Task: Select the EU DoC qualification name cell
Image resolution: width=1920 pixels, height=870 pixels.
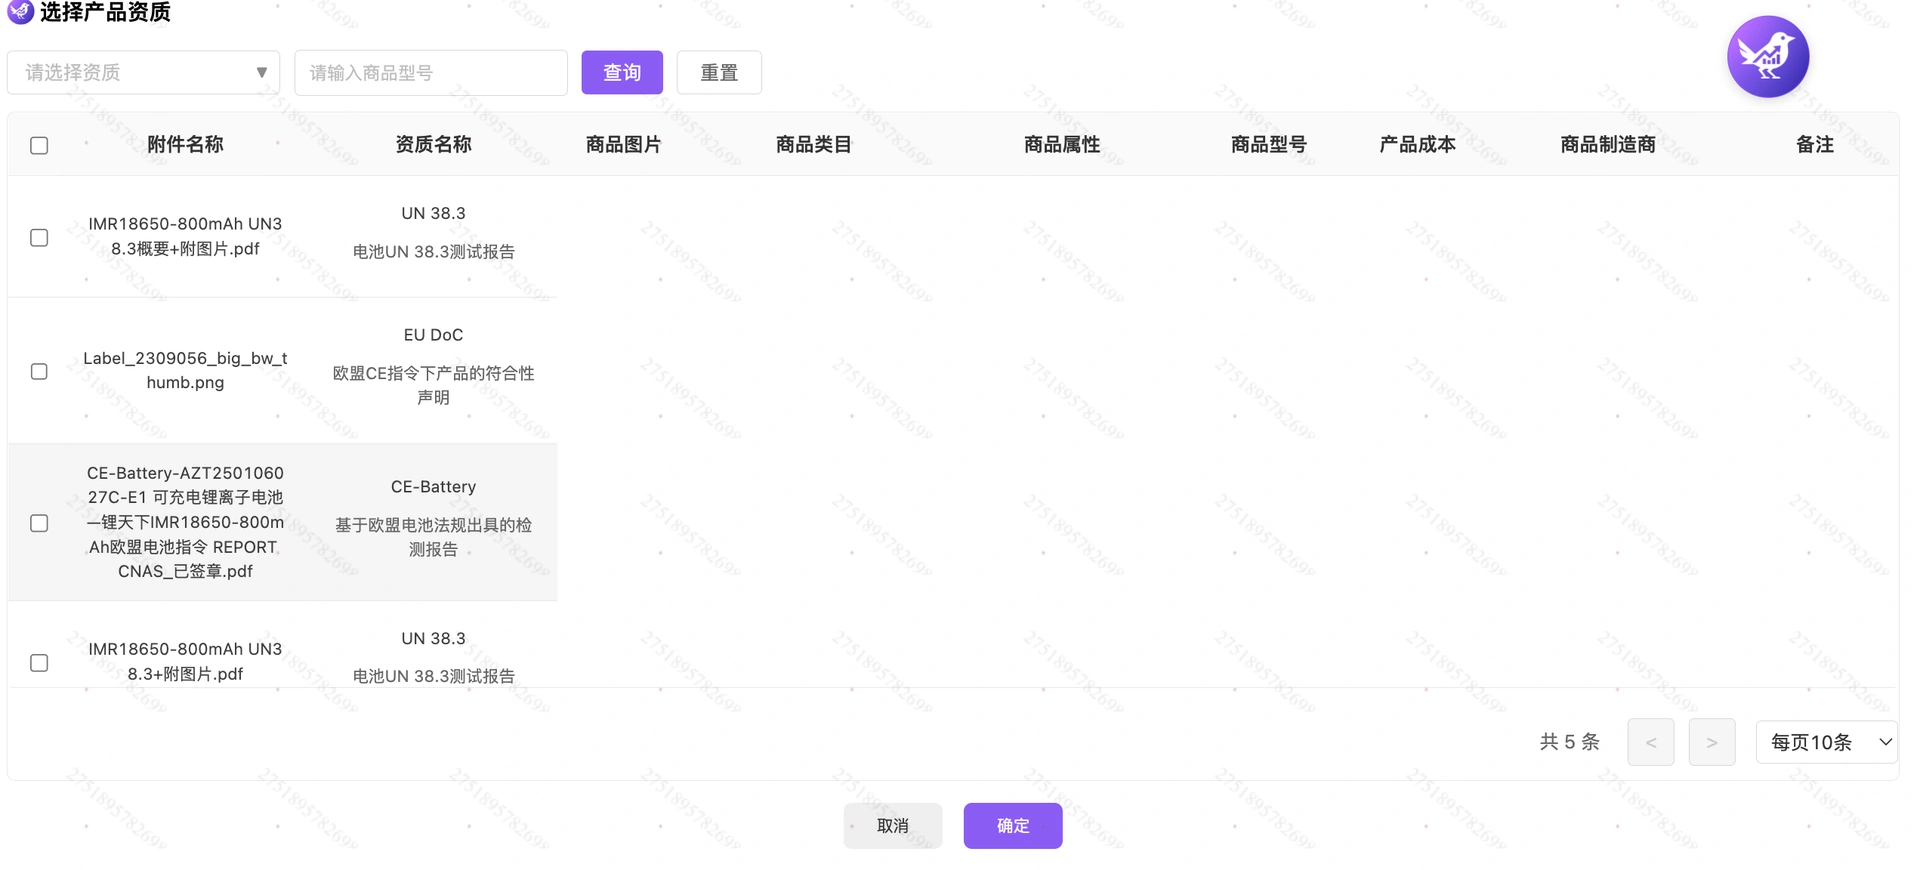Action: [x=433, y=335]
